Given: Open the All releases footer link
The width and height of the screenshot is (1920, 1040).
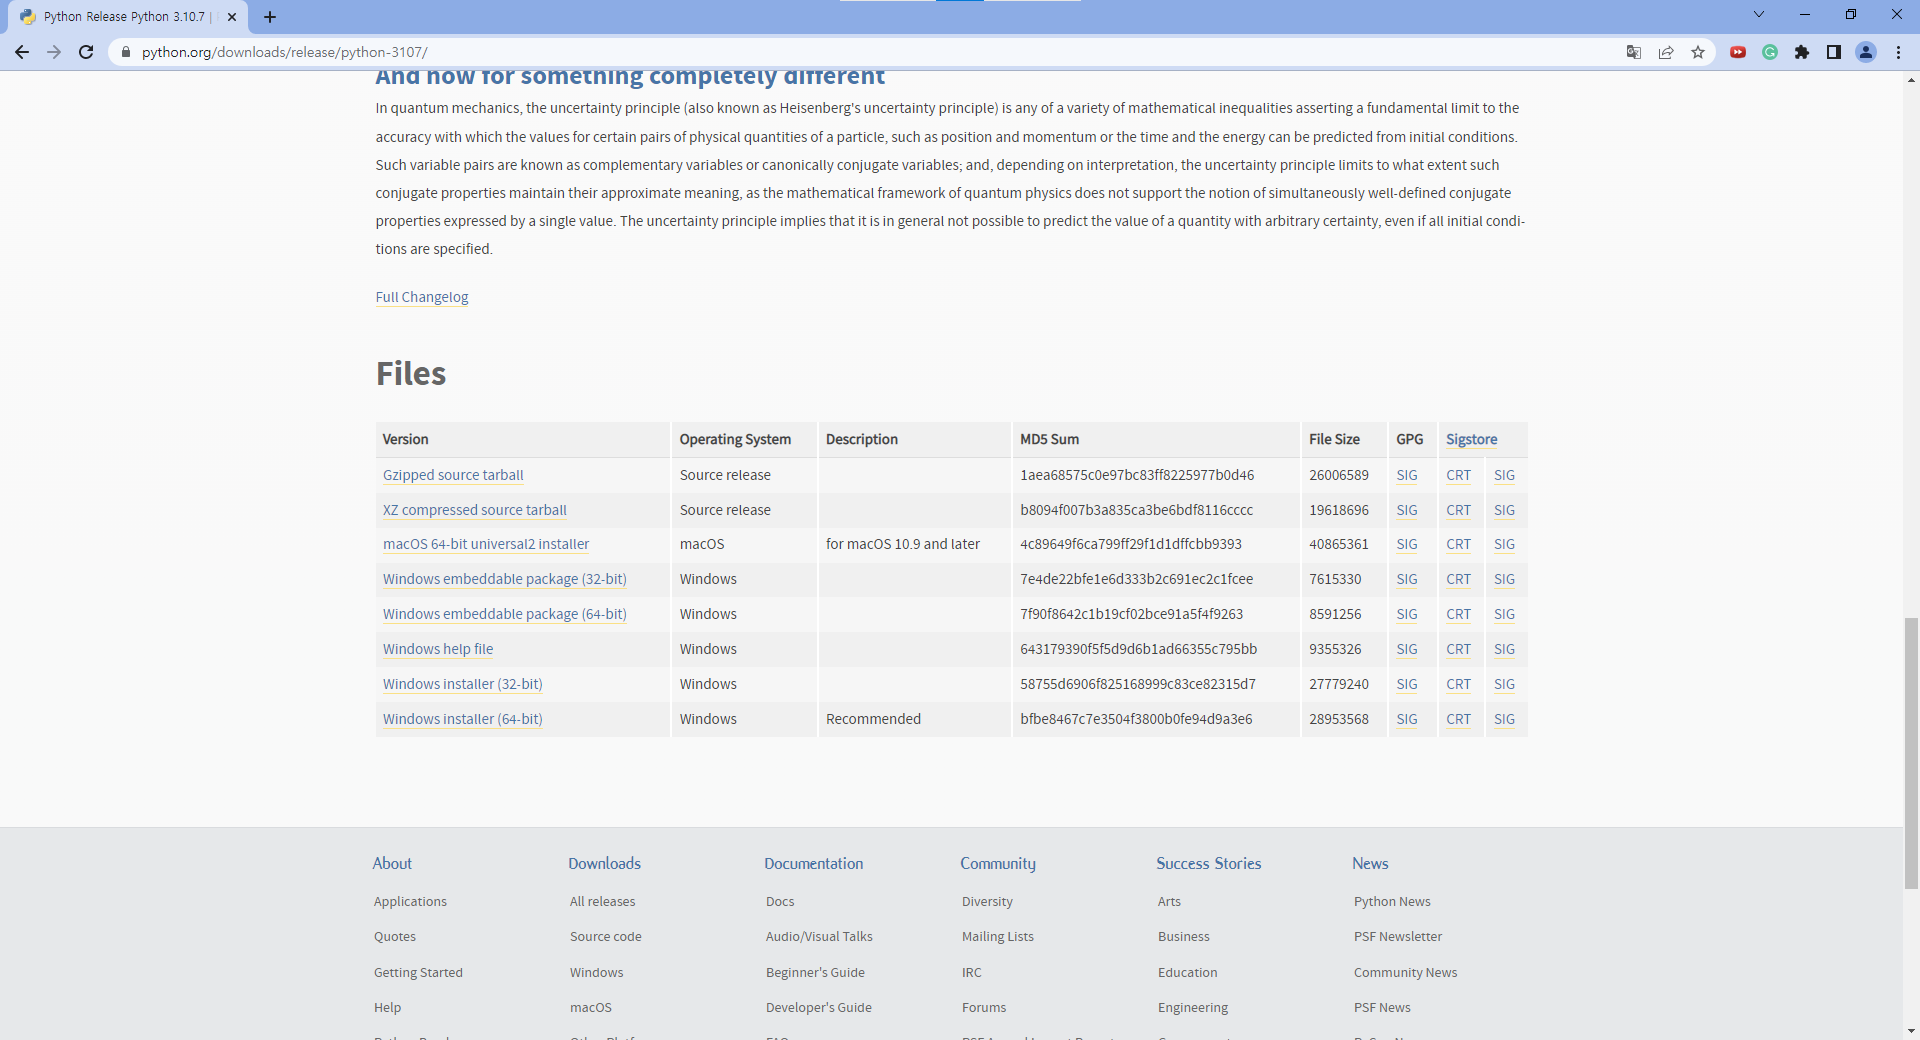Looking at the screenshot, I should pyautogui.click(x=603, y=901).
